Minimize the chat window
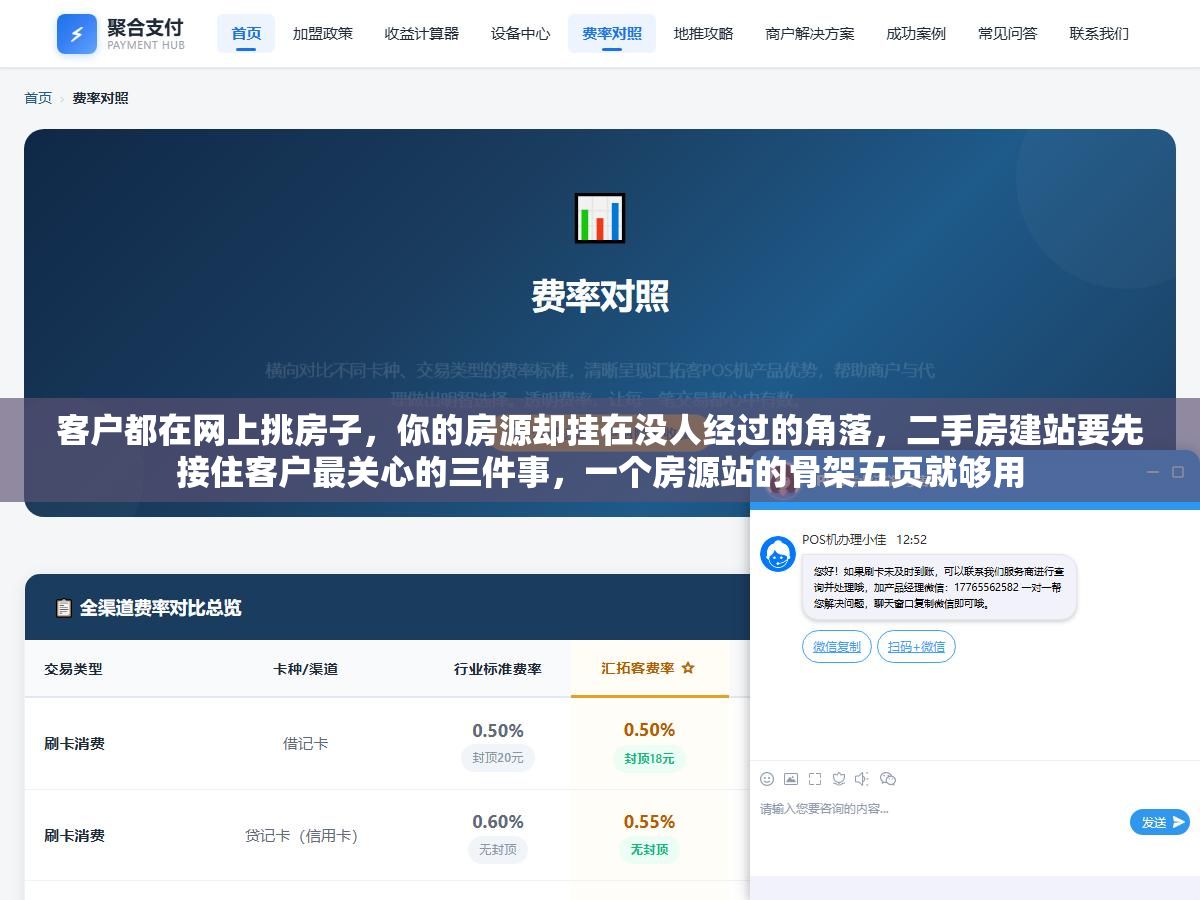This screenshot has height=900, width=1200. click(1152, 472)
